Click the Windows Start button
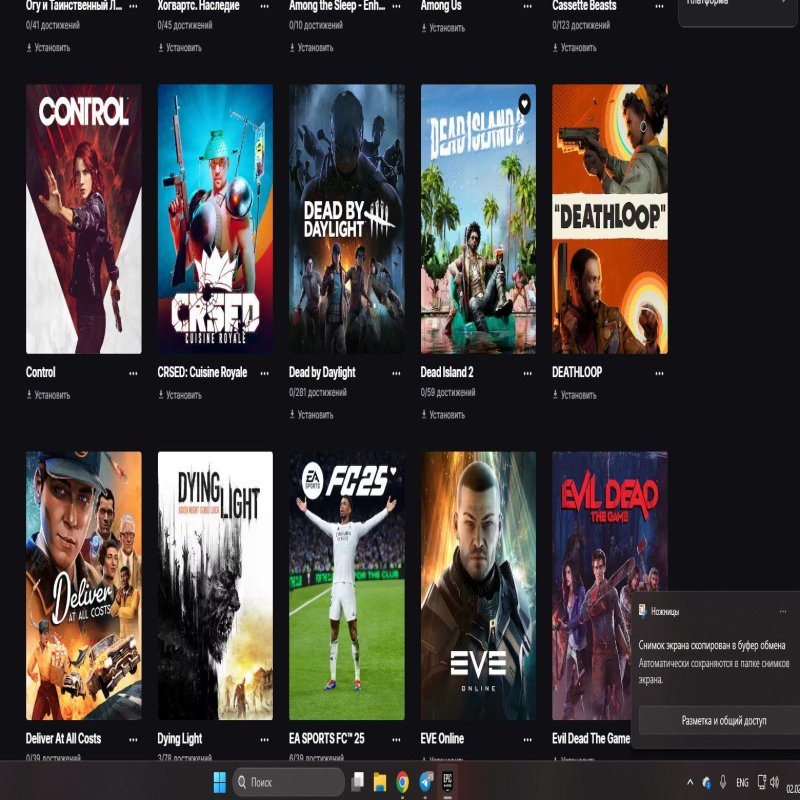 (219, 782)
